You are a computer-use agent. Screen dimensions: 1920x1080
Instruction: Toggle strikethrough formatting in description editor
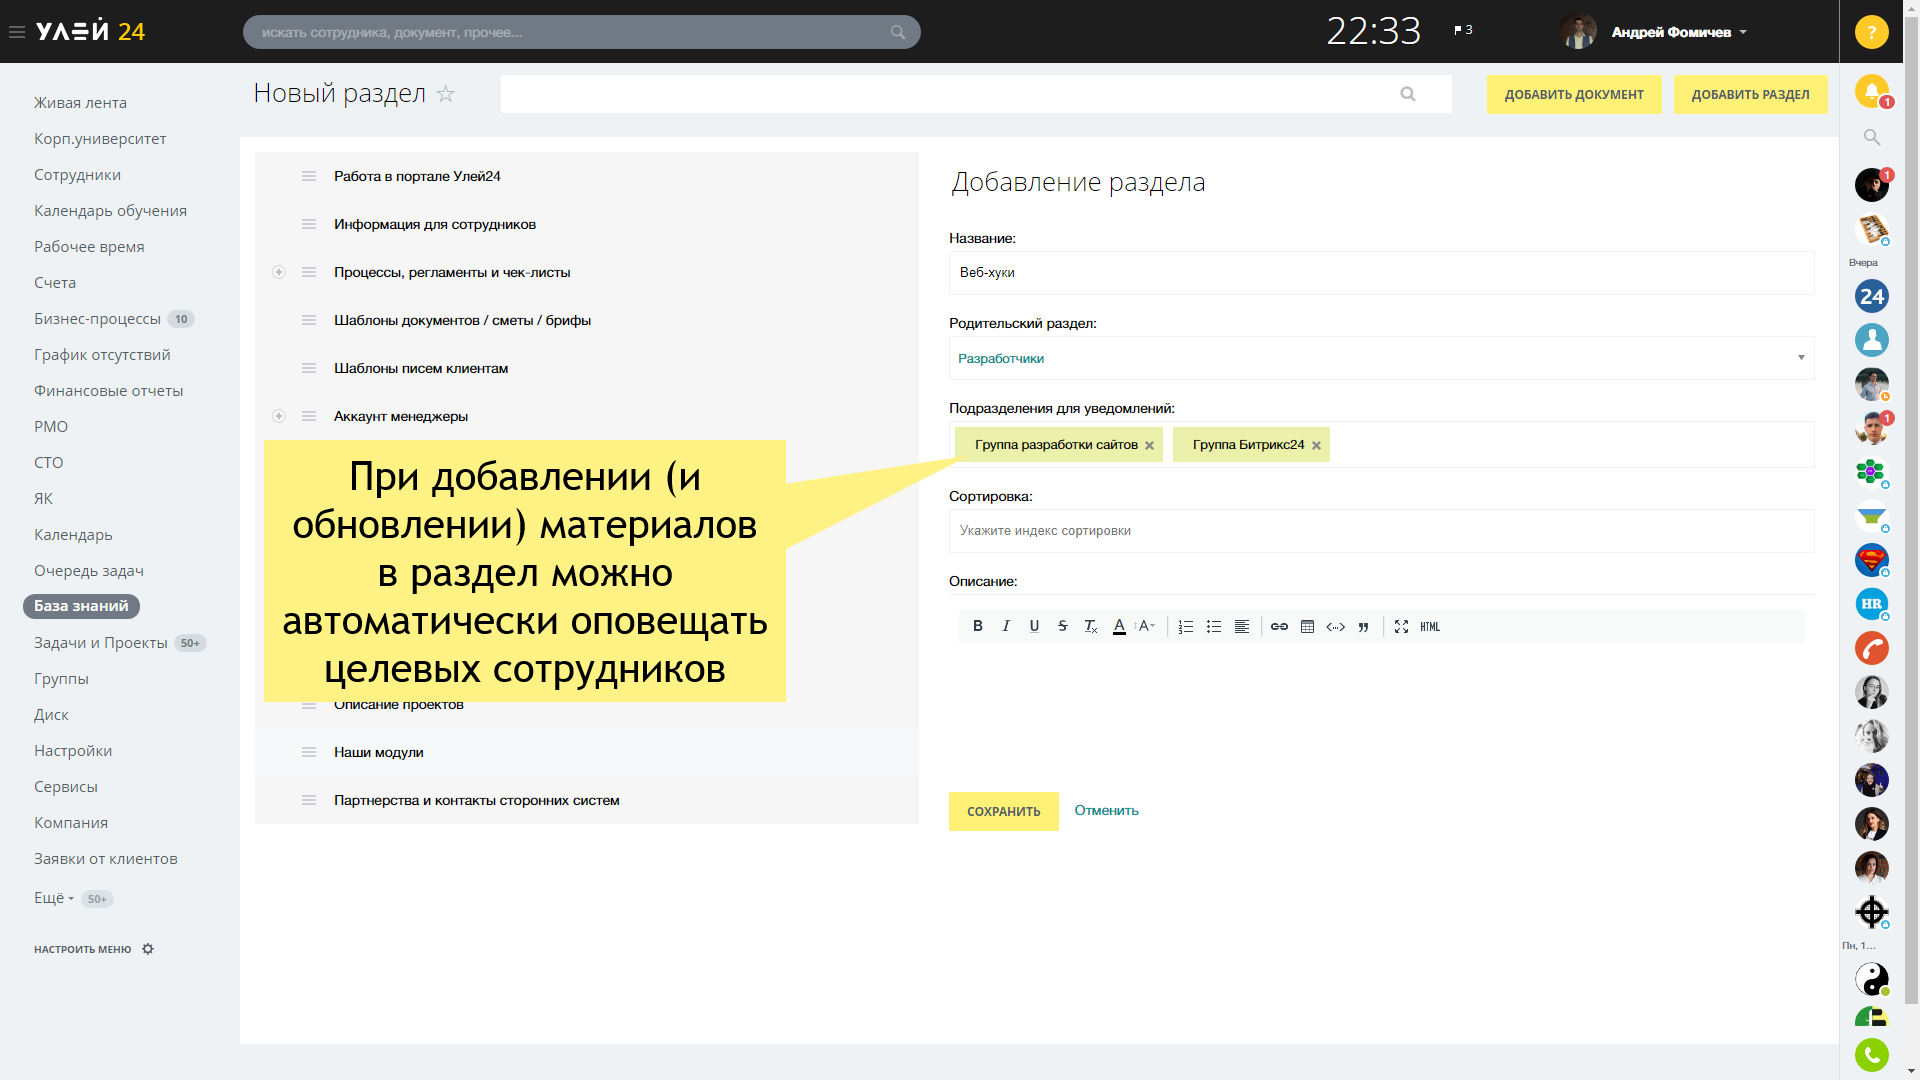[x=1062, y=627]
